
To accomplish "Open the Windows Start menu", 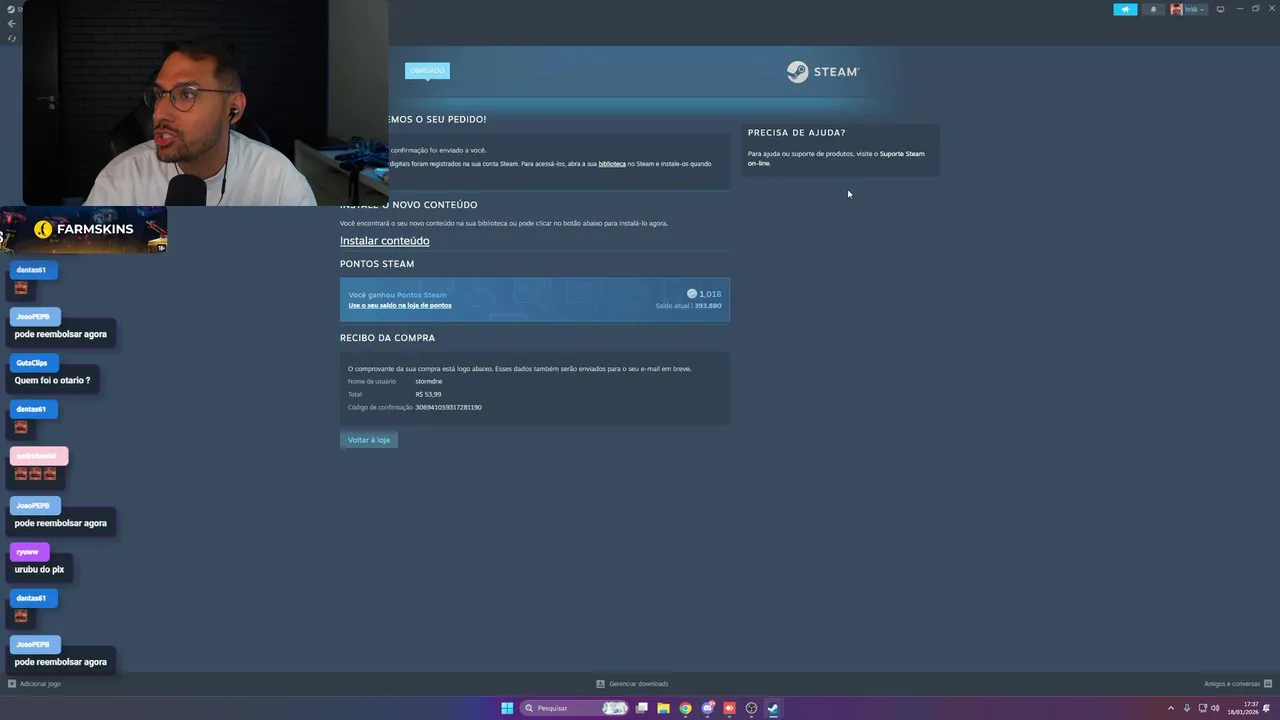I will (x=507, y=708).
